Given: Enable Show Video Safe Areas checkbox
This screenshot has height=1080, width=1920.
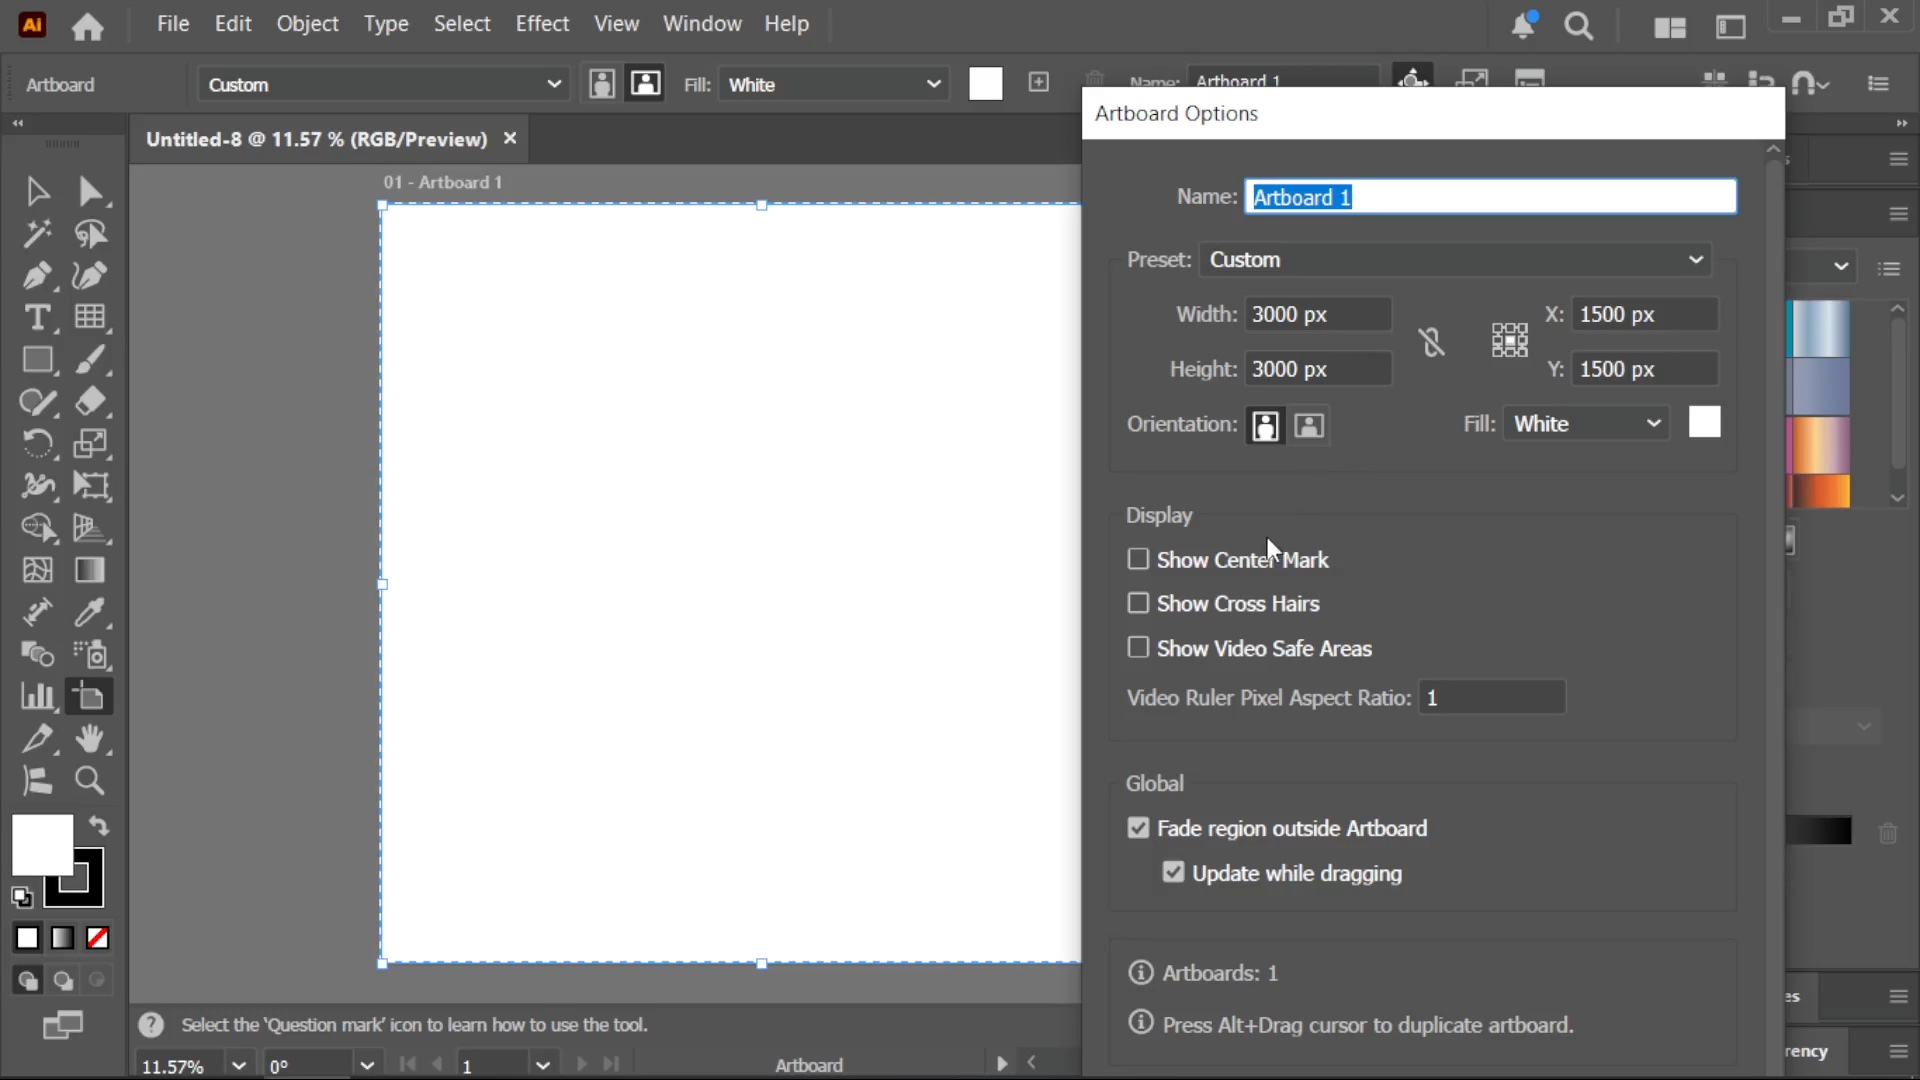Looking at the screenshot, I should click(1138, 648).
